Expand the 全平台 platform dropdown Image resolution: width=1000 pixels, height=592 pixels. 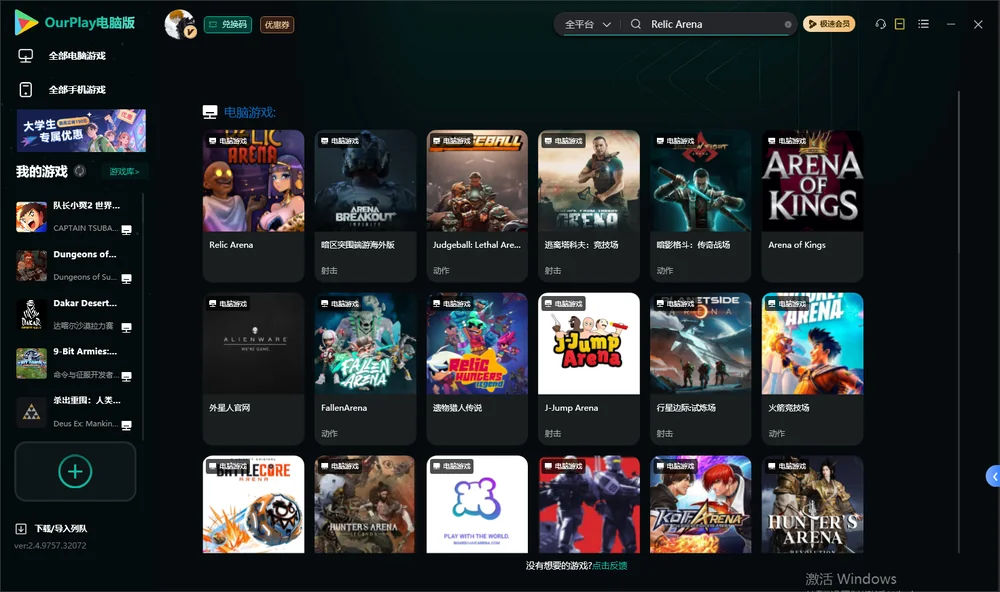(587, 24)
